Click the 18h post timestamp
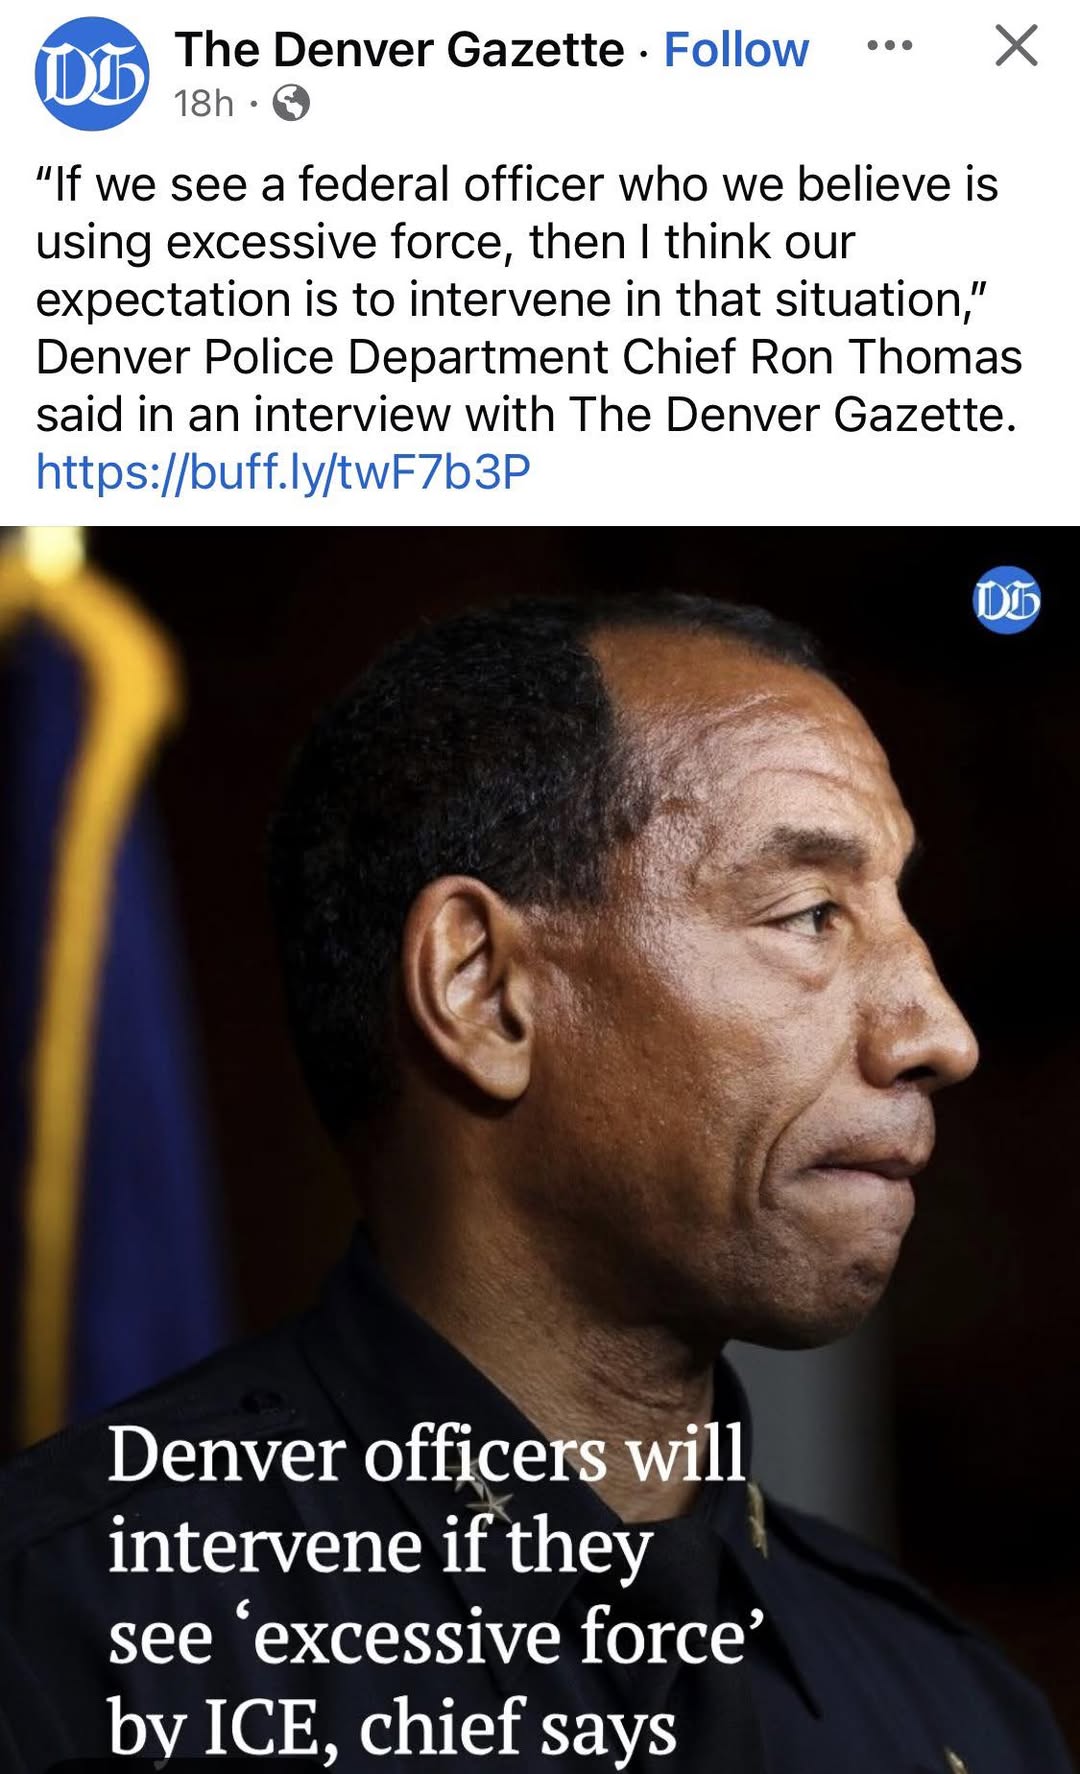The image size is (1080, 1774). pyautogui.click(x=204, y=102)
